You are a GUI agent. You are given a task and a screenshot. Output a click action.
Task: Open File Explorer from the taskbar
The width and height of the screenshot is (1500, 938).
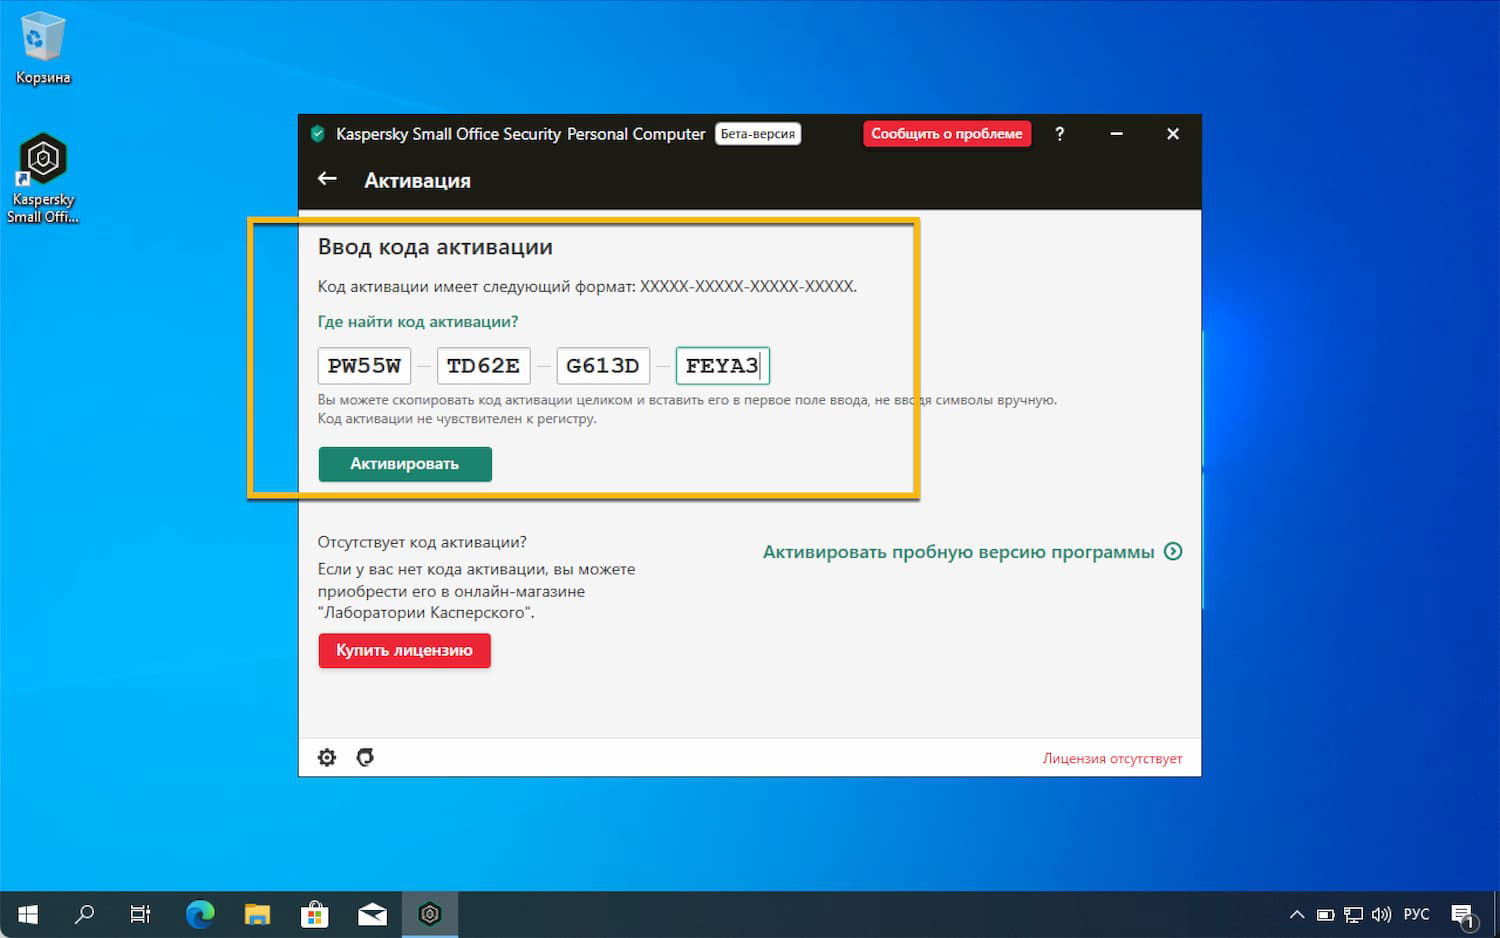click(x=258, y=914)
